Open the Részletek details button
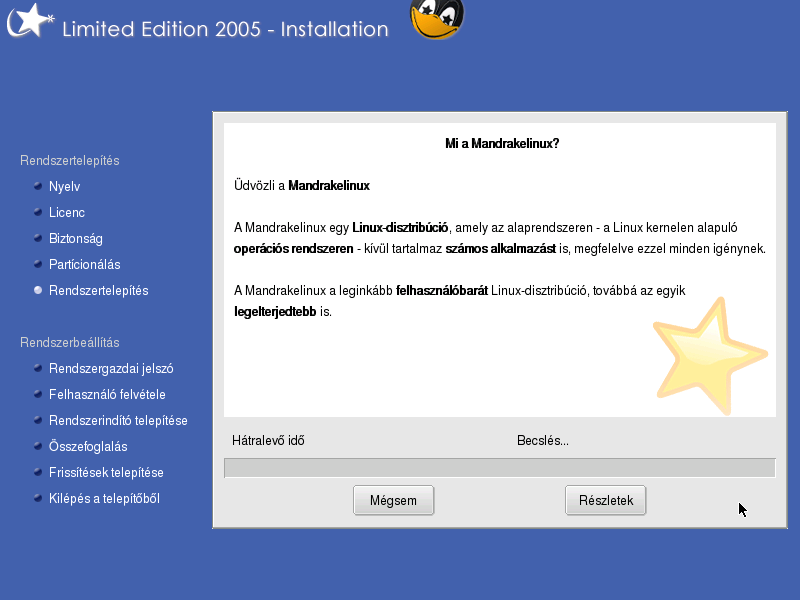The image size is (800, 600). pyautogui.click(x=606, y=500)
